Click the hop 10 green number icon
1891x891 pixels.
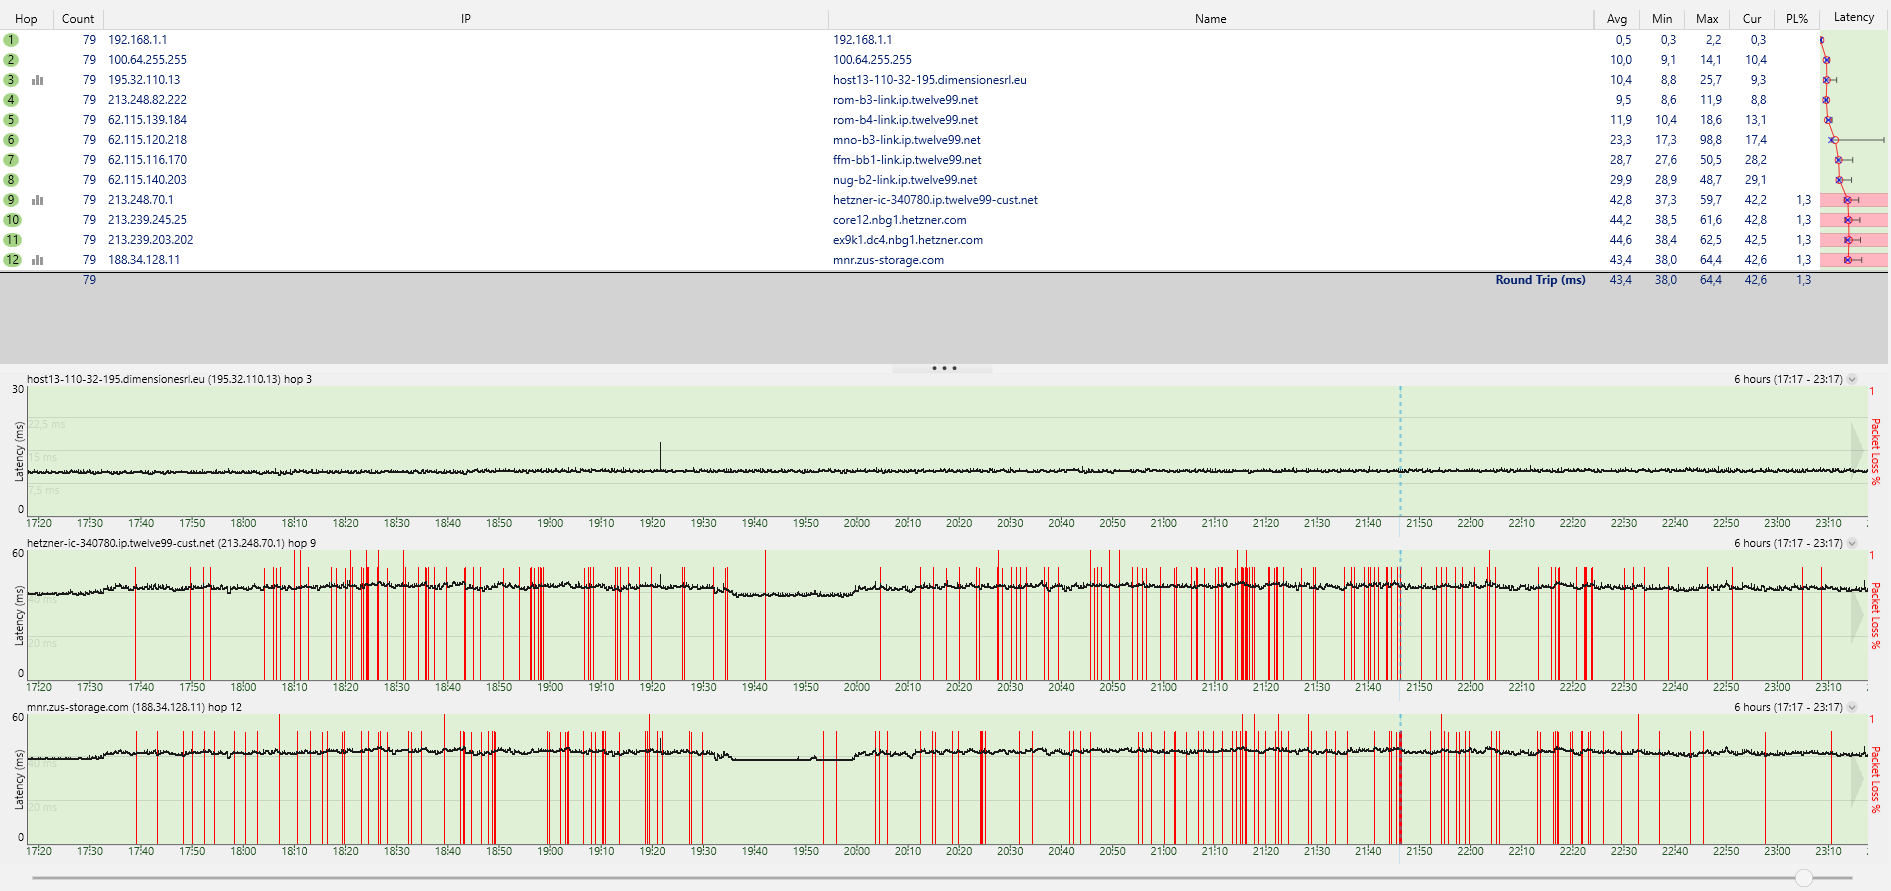coord(12,220)
